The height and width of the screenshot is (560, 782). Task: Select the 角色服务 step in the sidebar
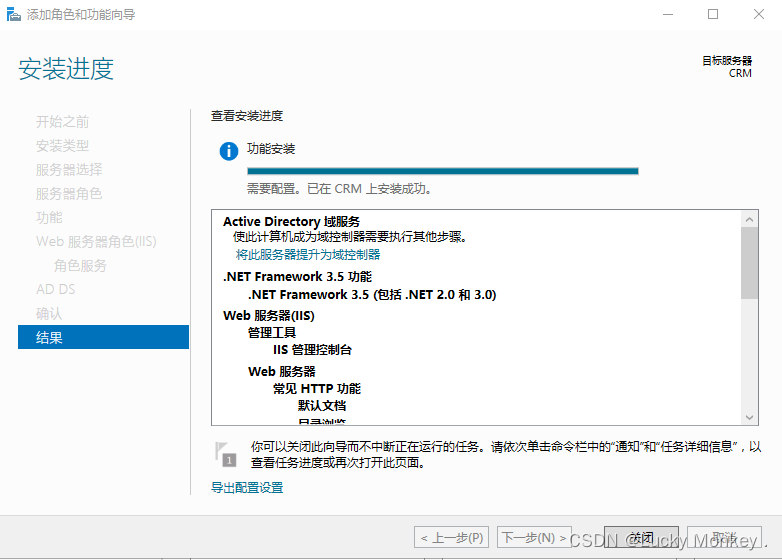[80, 265]
